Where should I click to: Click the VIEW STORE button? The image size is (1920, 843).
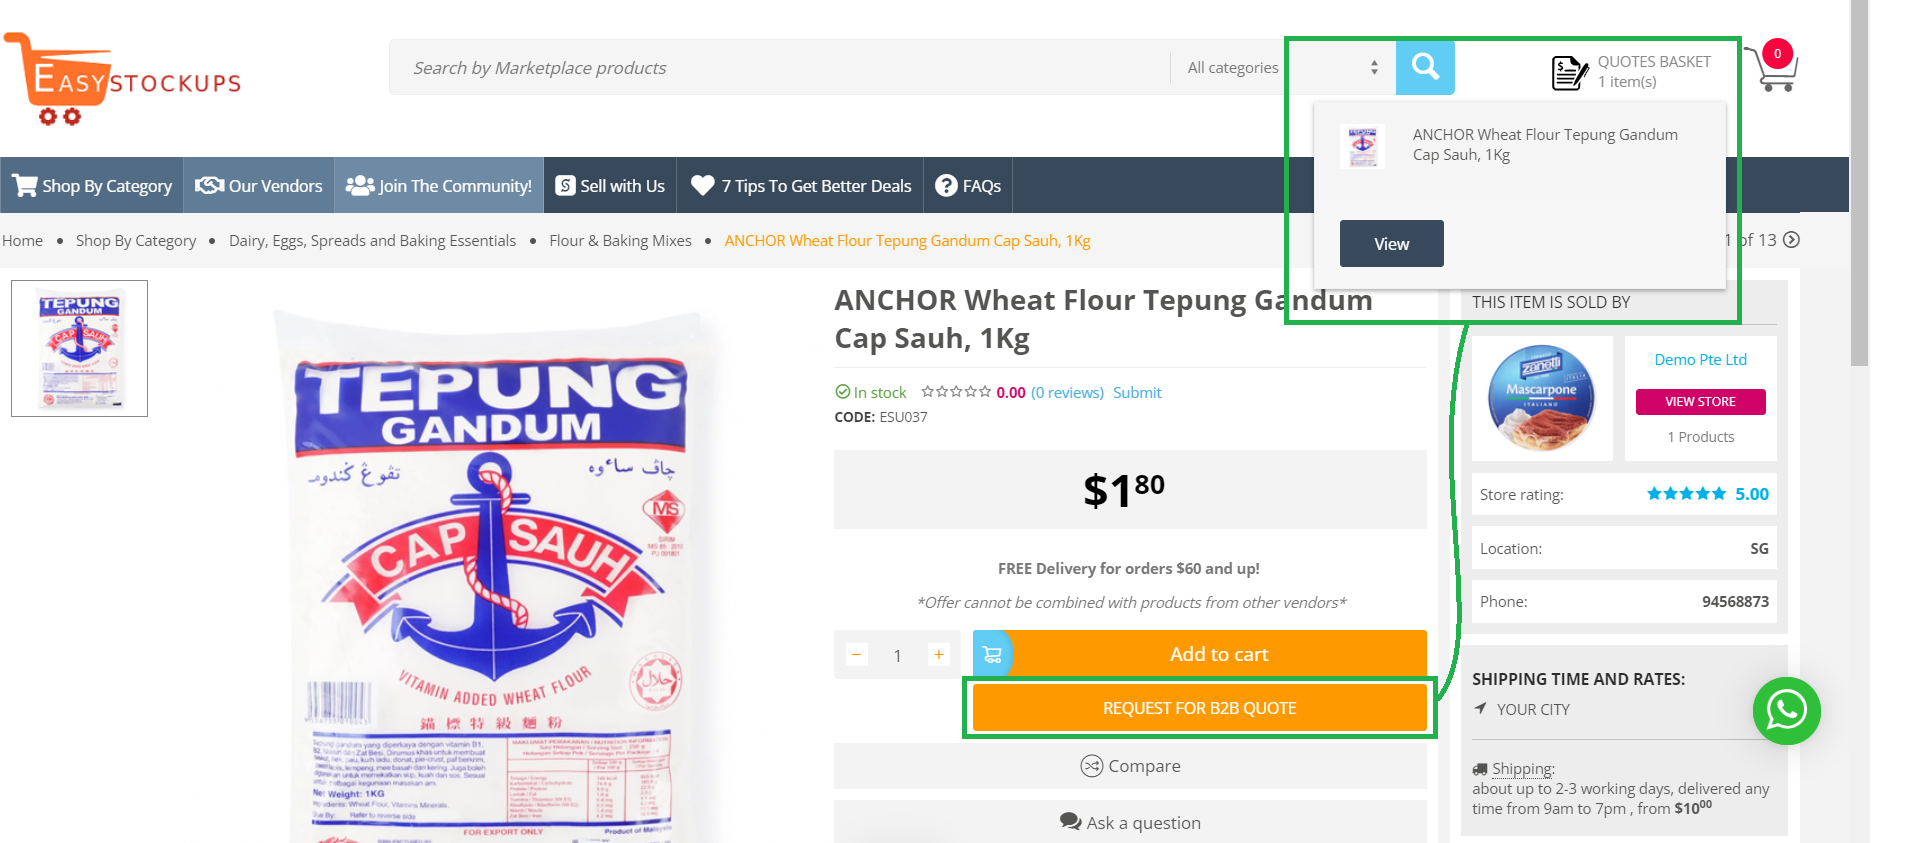[1700, 402]
